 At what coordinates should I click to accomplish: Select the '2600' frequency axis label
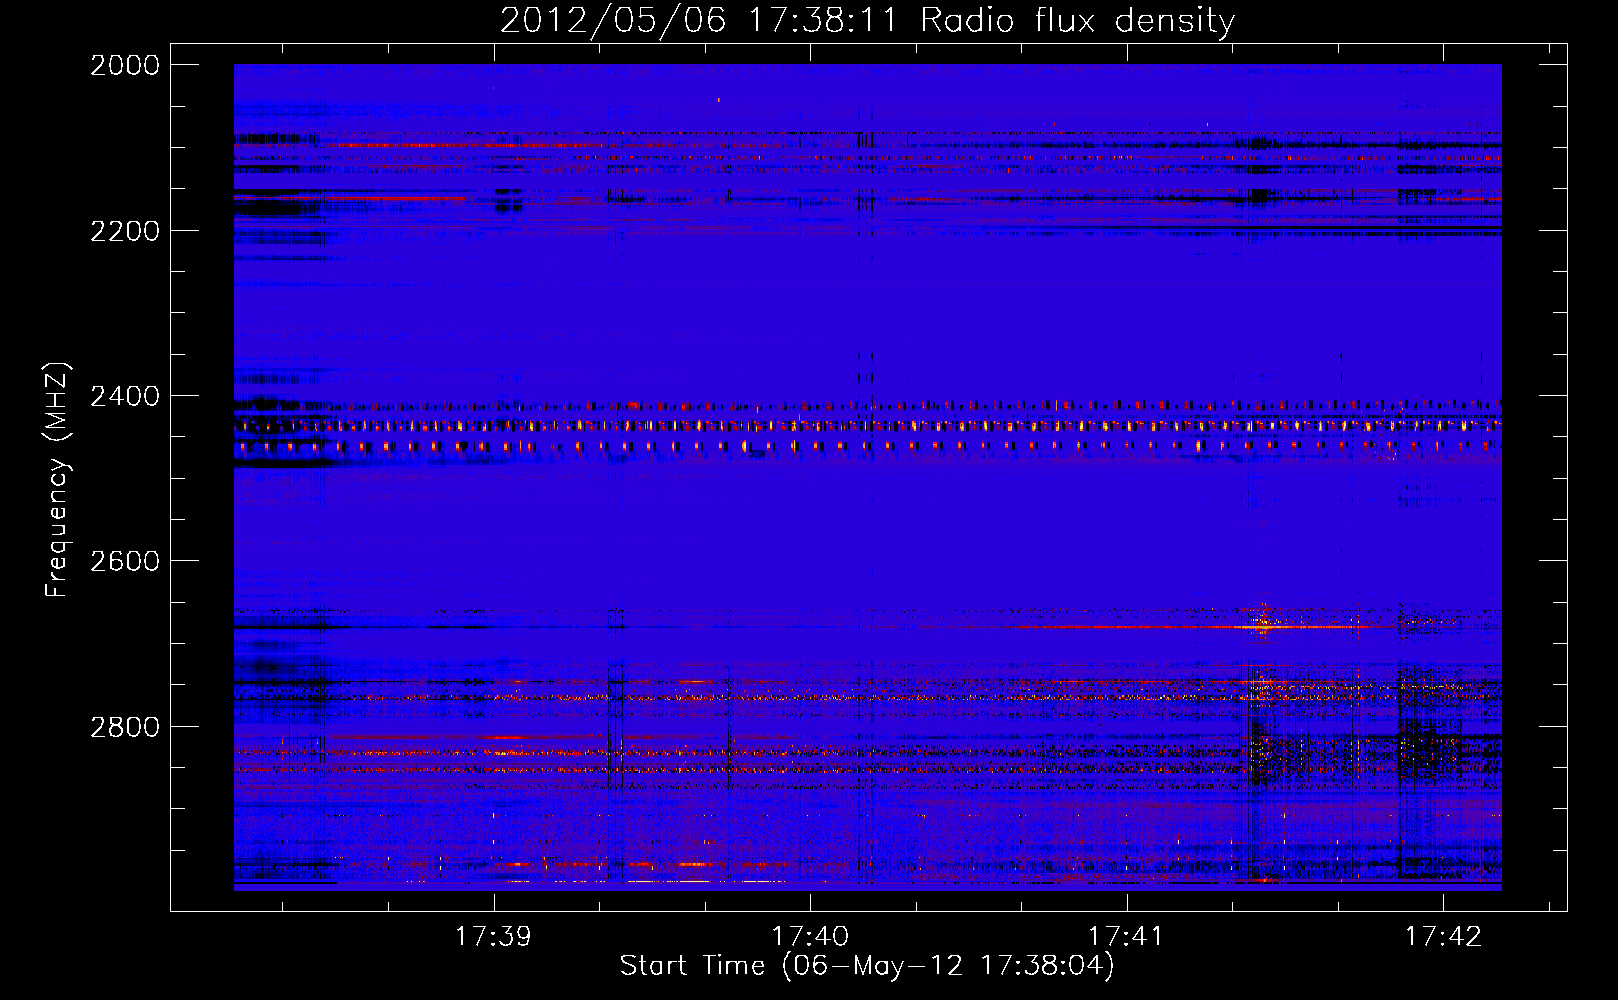[125, 561]
